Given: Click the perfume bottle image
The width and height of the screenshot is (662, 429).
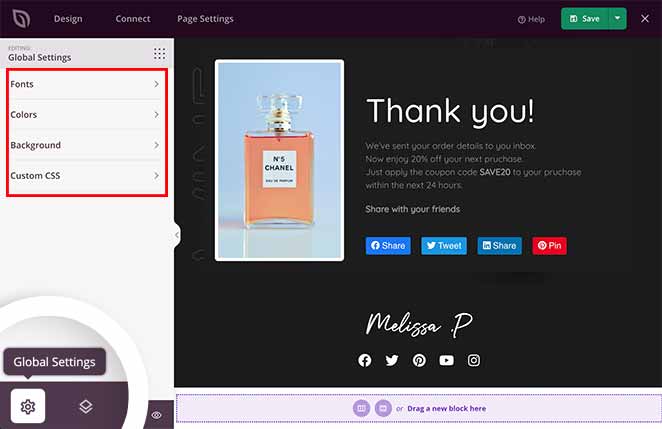Looking at the screenshot, I should coord(279,160).
